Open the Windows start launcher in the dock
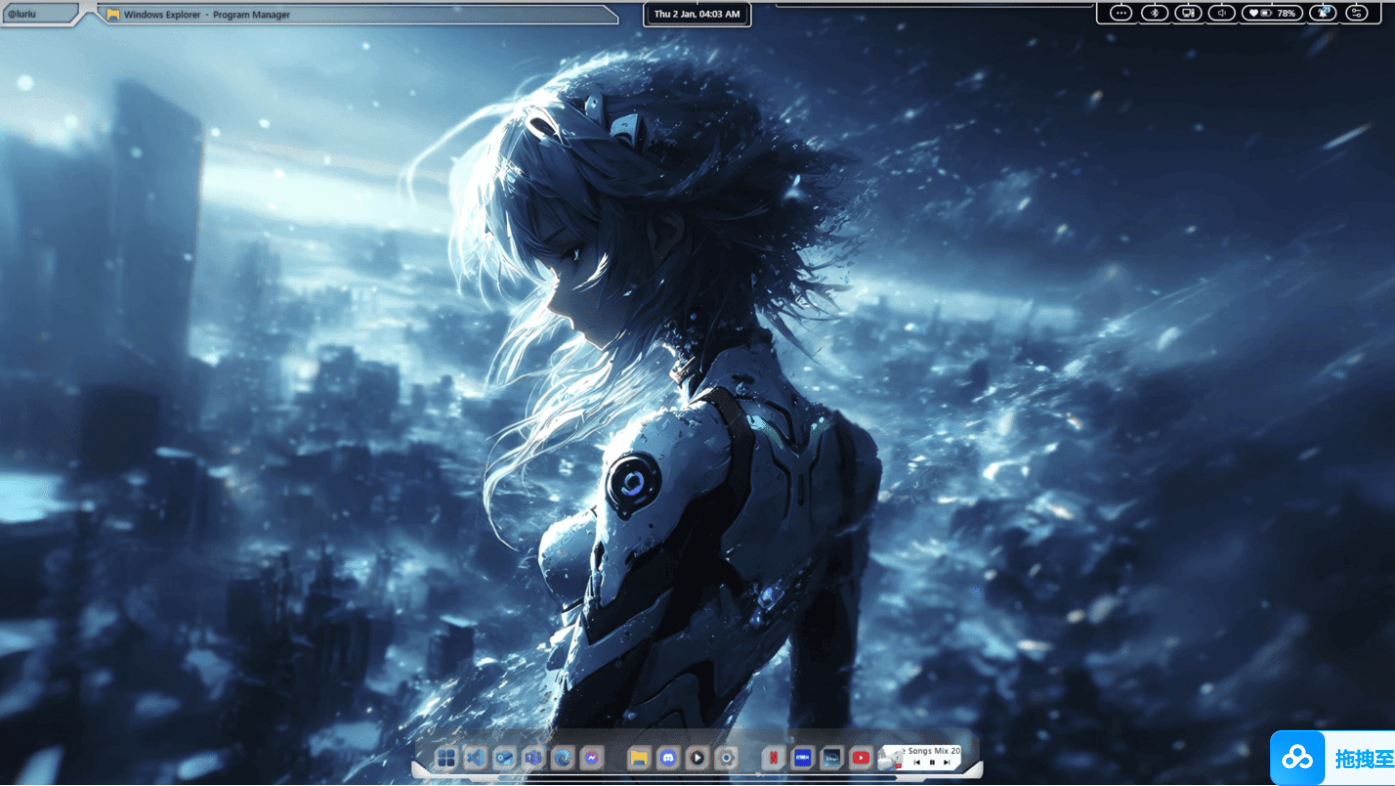This screenshot has height=786, width=1395. click(x=446, y=757)
